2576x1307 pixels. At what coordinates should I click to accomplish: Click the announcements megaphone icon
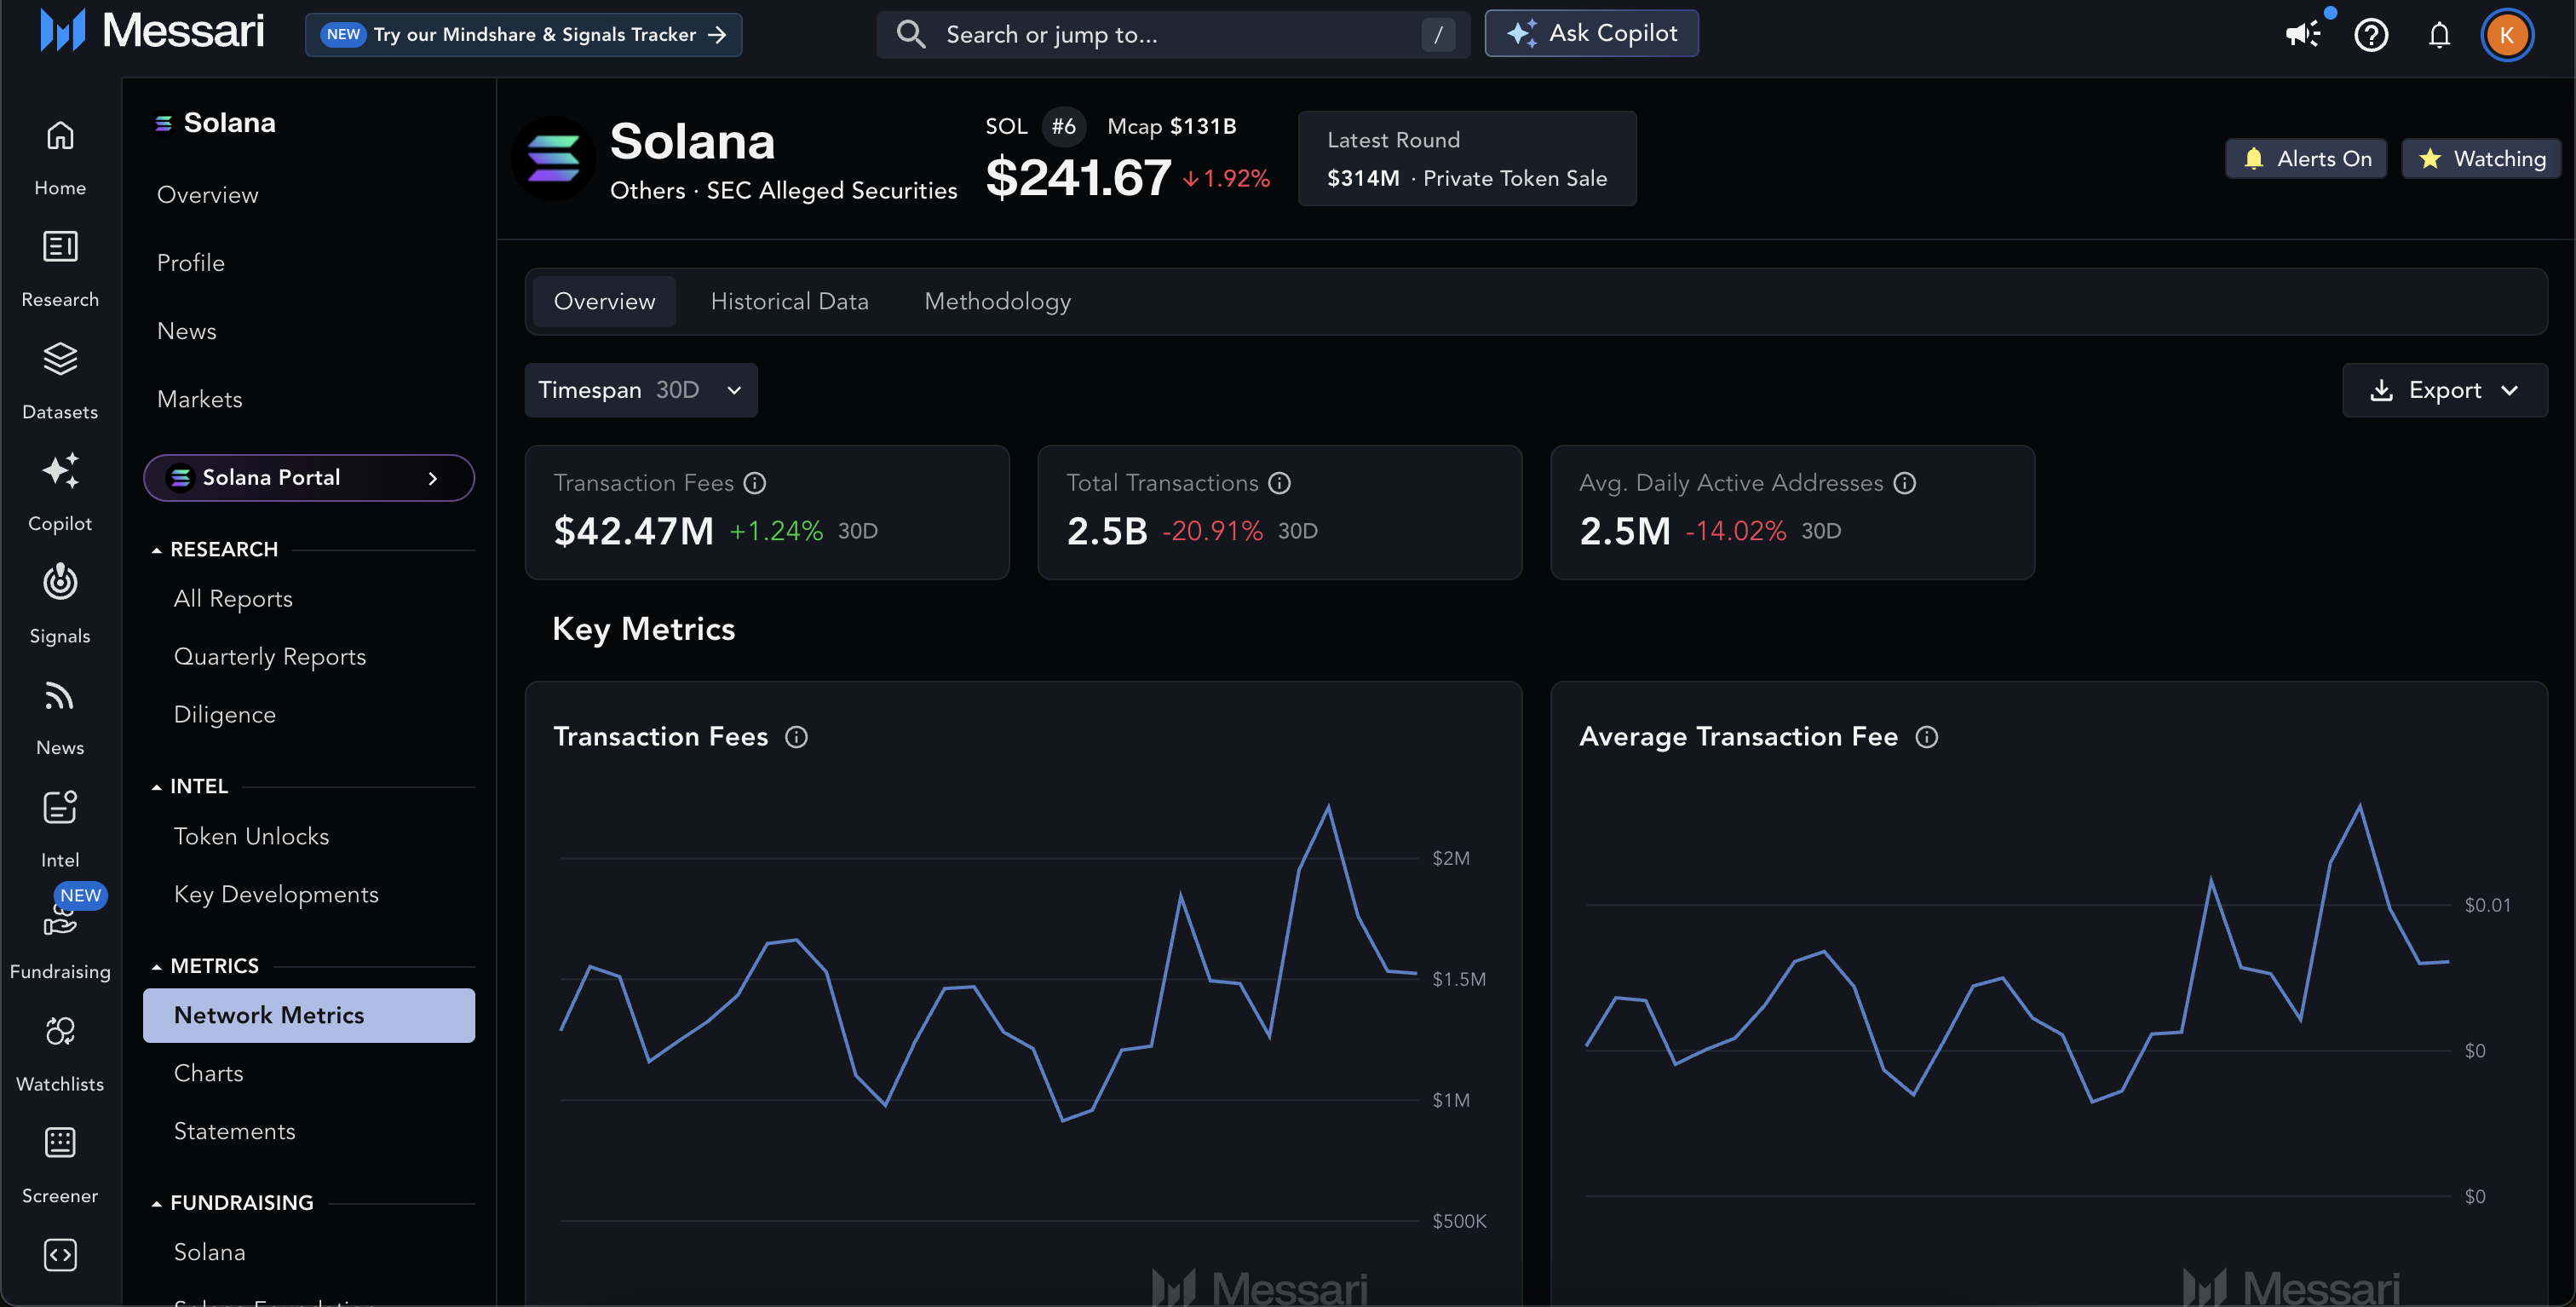(2303, 34)
